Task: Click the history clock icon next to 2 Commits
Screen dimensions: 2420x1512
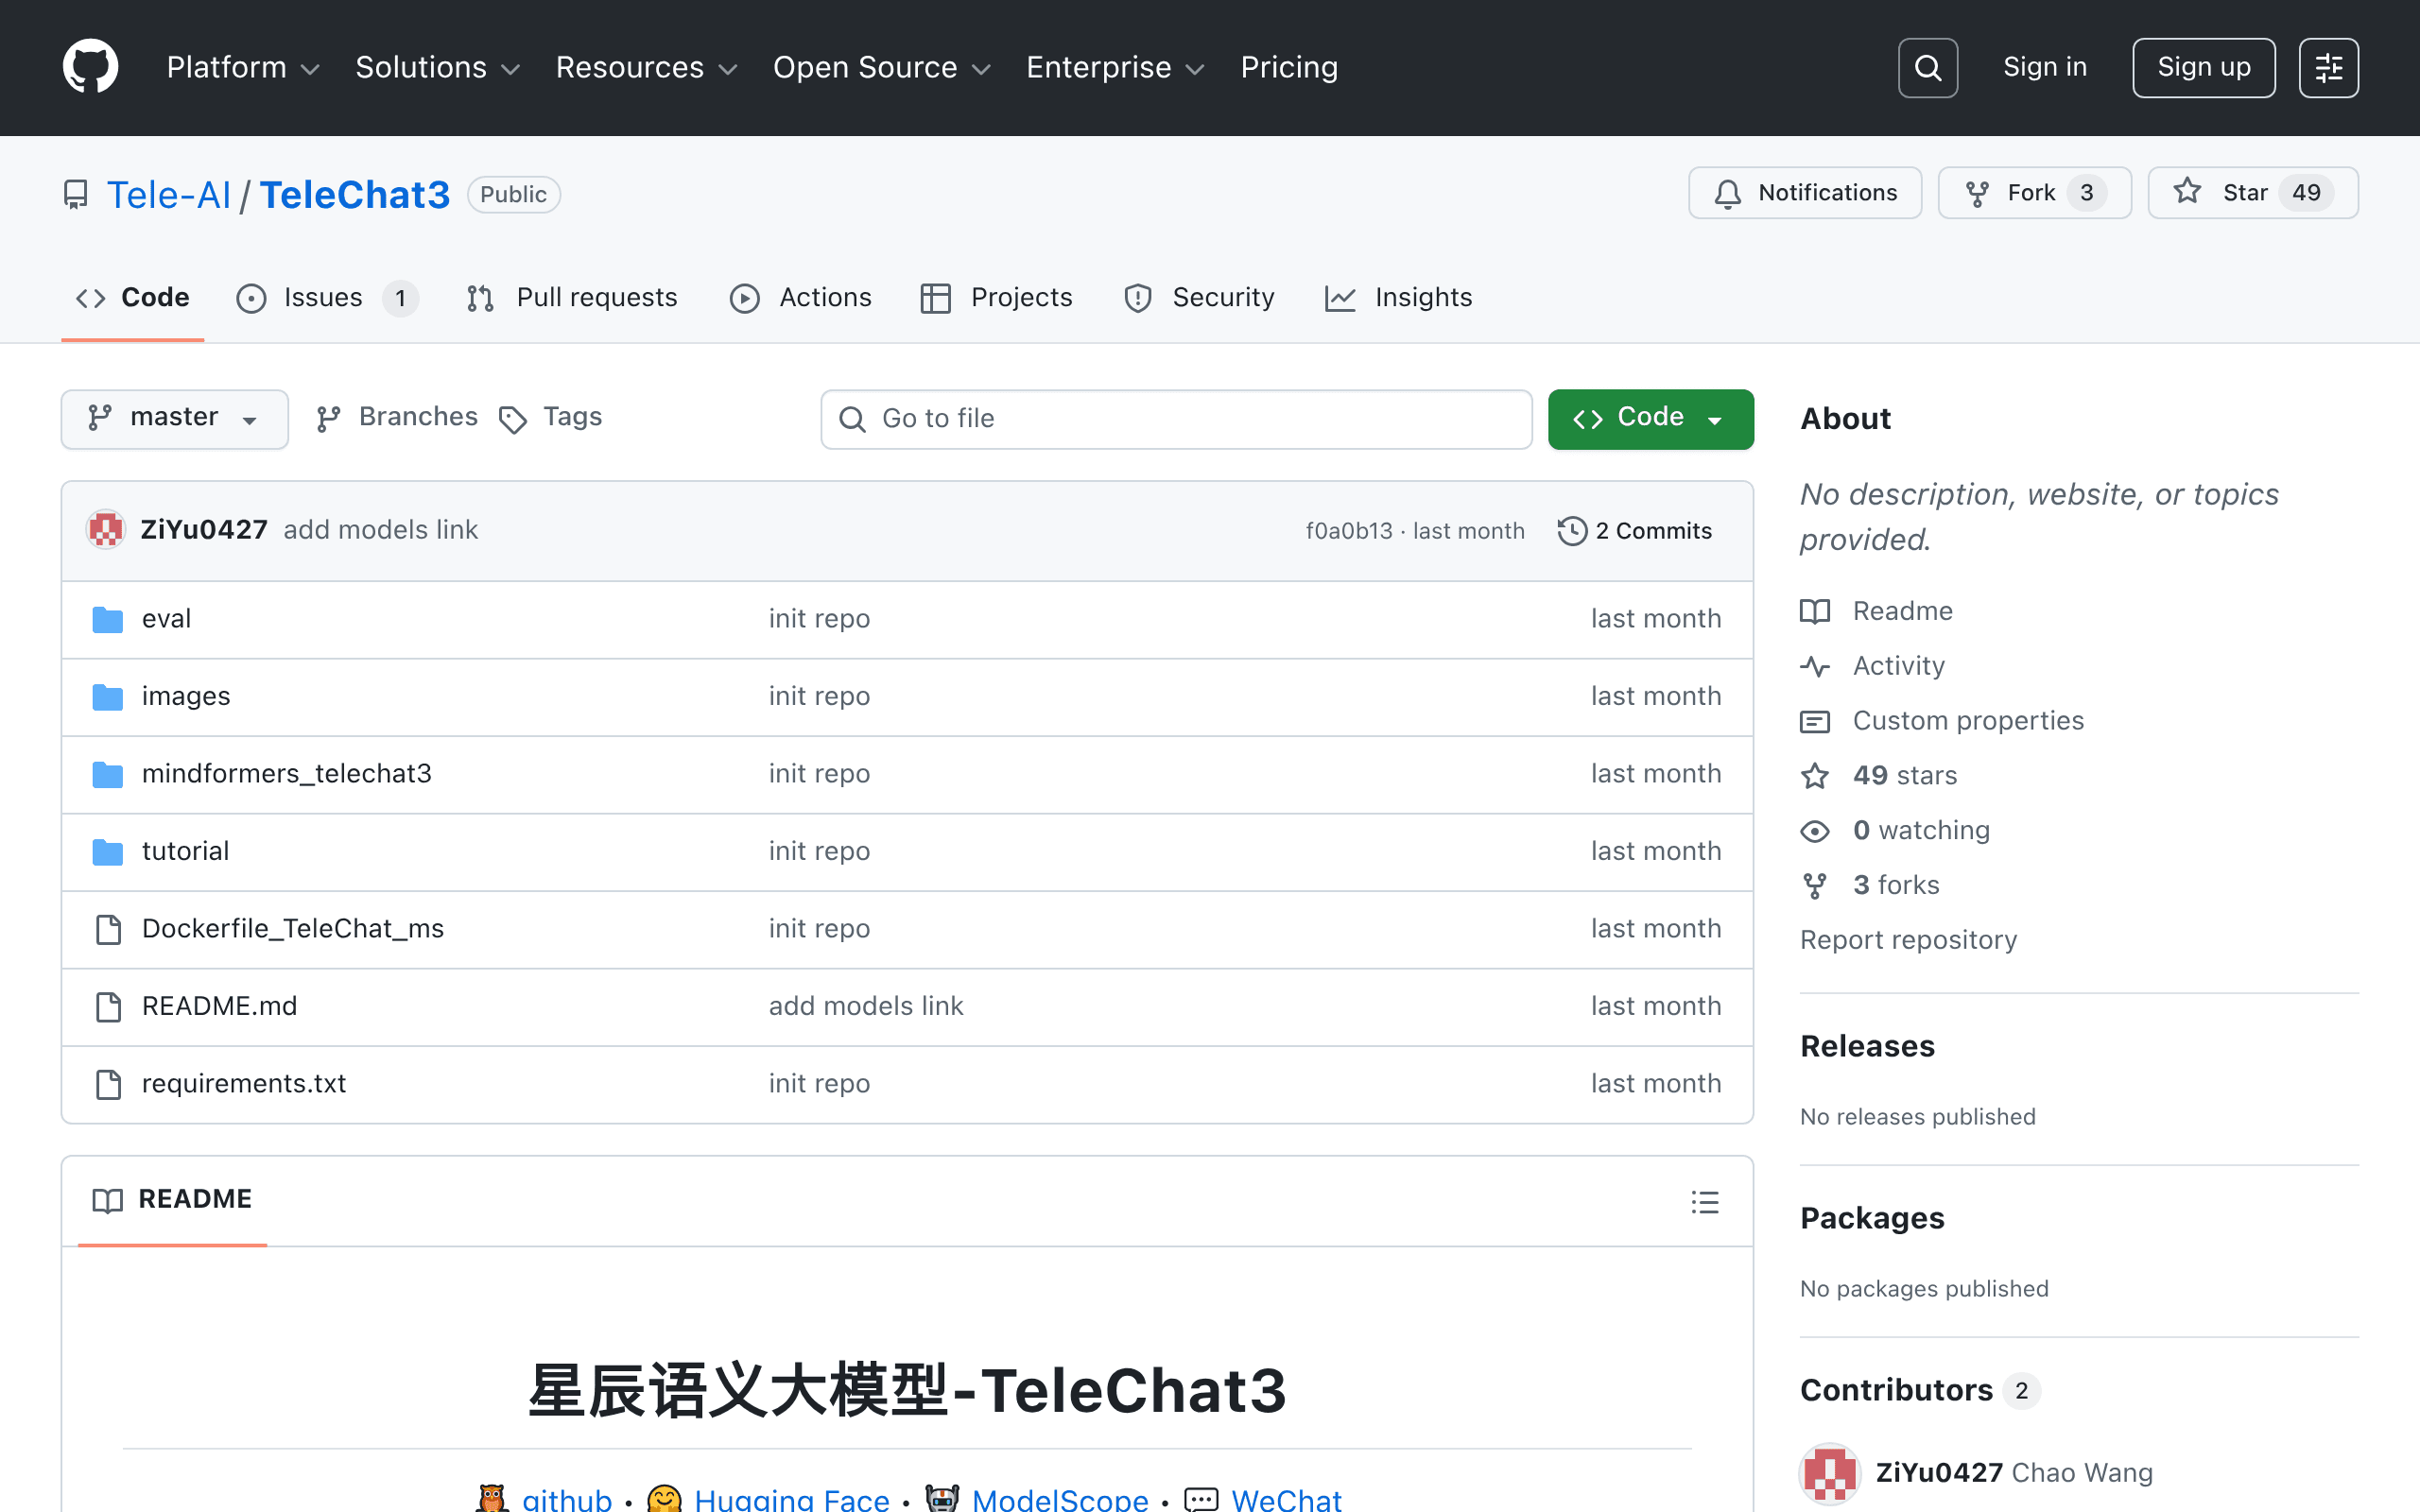Action: [x=1572, y=531]
